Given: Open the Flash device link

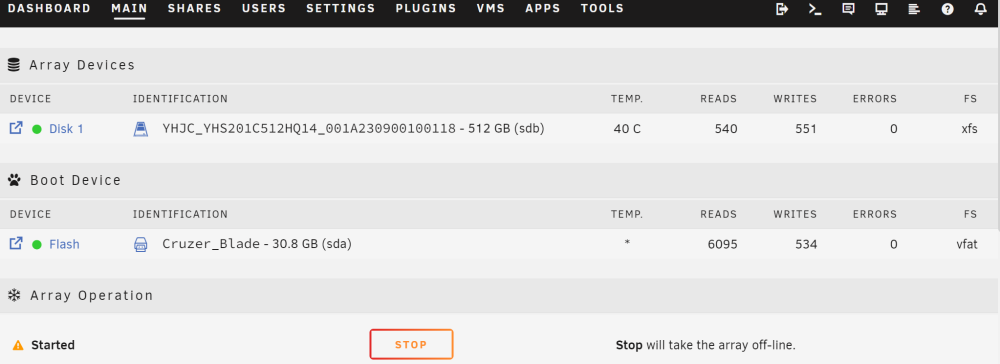Looking at the screenshot, I should click(64, 245).
